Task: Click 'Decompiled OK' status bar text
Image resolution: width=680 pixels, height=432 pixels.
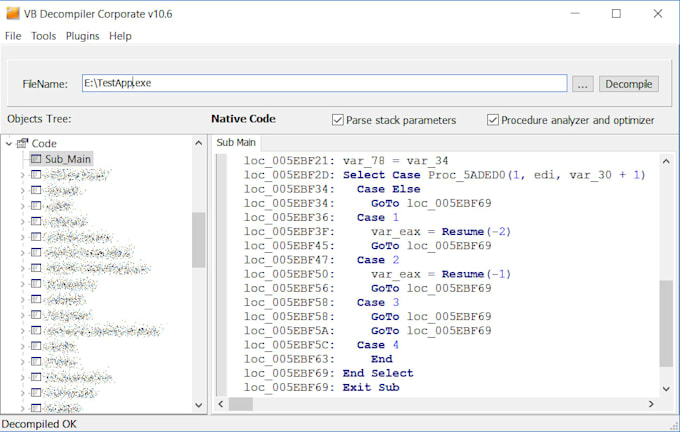Action: 39,424
